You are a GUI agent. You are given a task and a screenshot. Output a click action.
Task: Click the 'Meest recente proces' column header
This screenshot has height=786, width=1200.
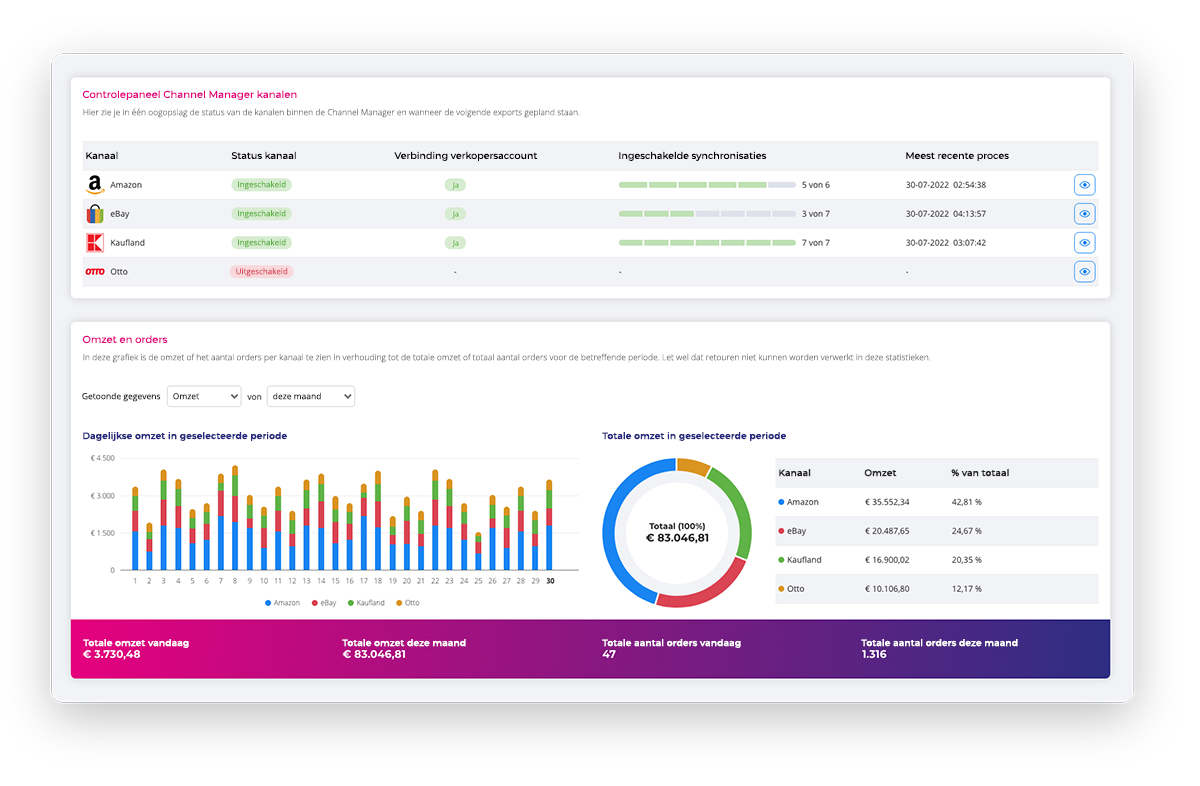(x=957, y=156)
